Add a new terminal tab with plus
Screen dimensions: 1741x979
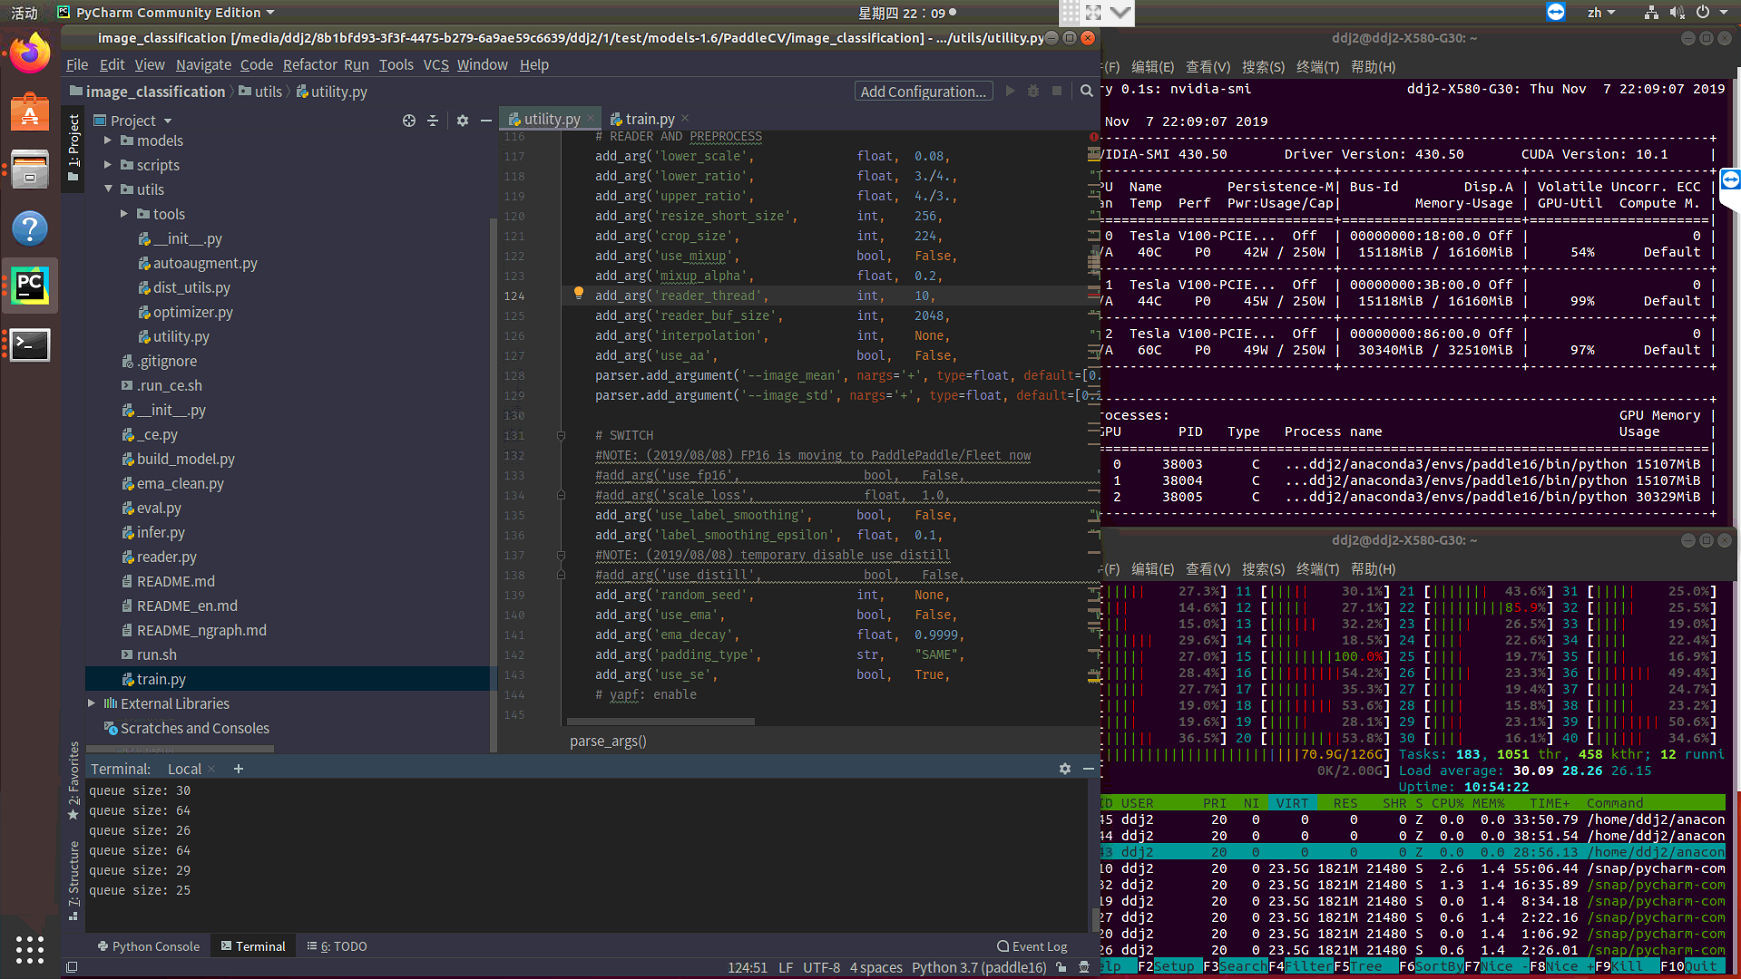click(x=238, y=769)
